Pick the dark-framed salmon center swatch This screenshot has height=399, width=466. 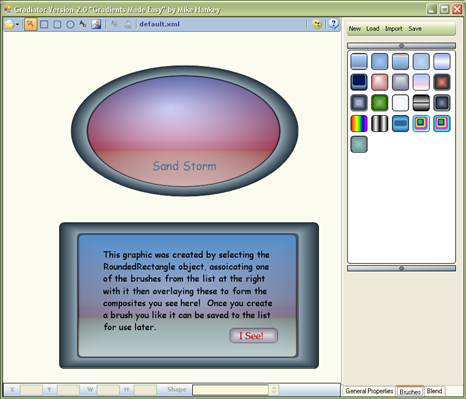(442, 82)
